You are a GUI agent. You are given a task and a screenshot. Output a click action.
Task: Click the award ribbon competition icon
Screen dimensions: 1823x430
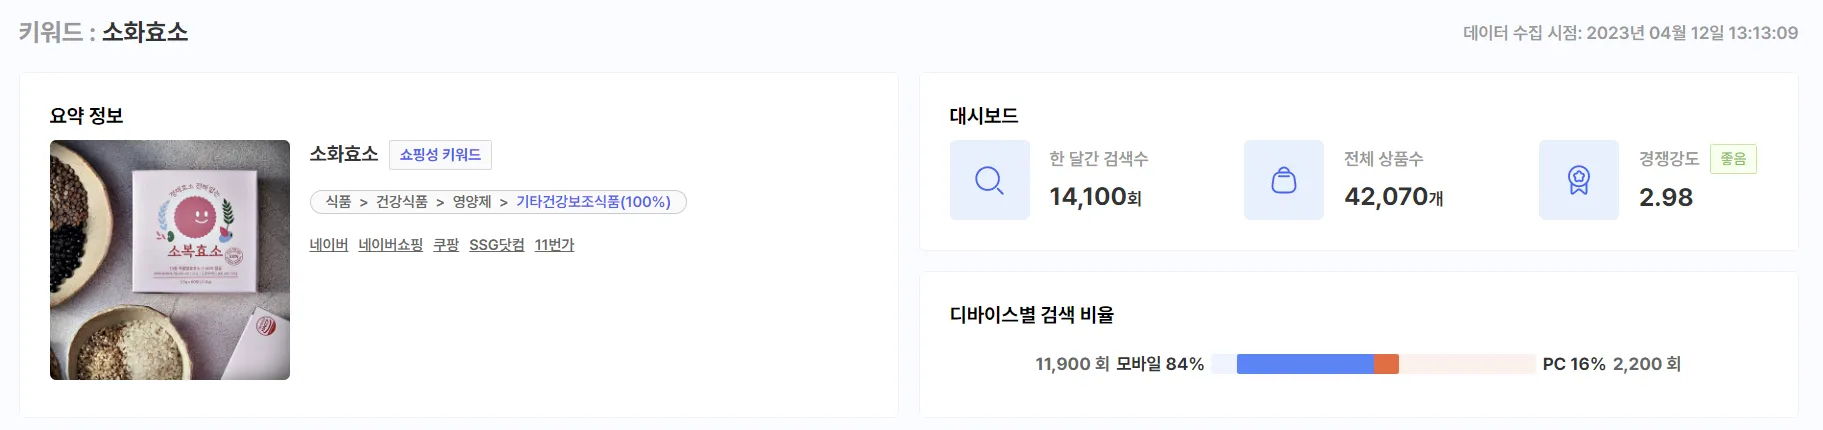(1579, 180)
